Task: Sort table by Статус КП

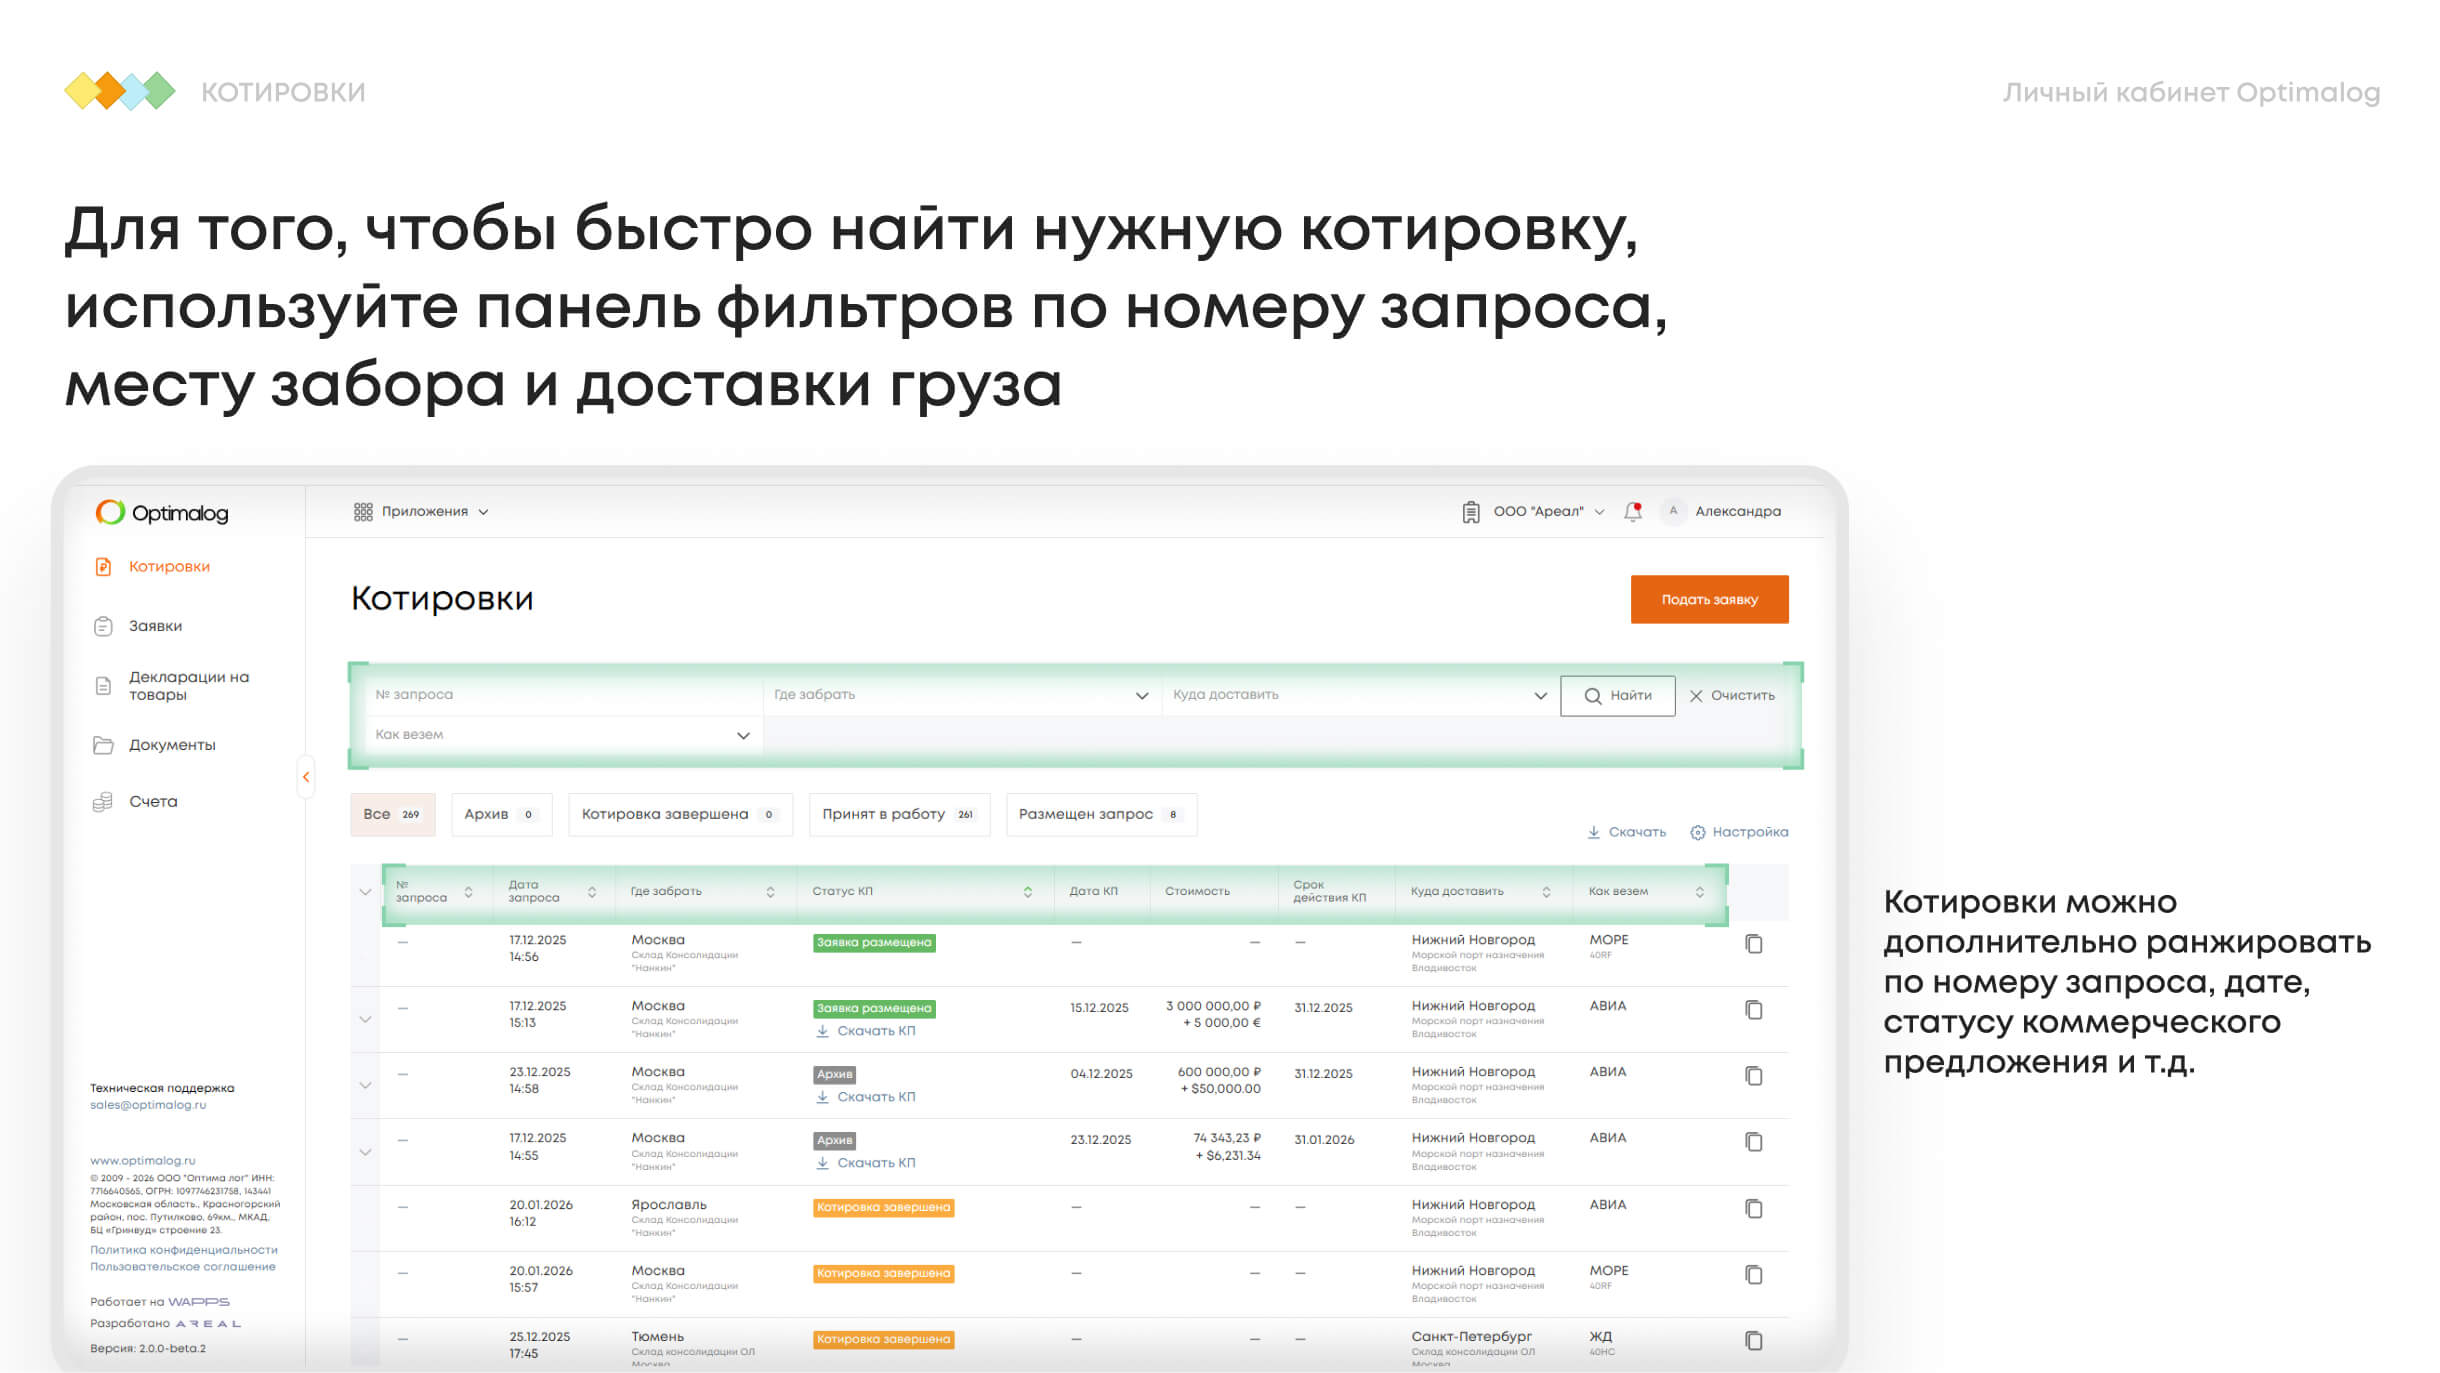Action: 1027,892
